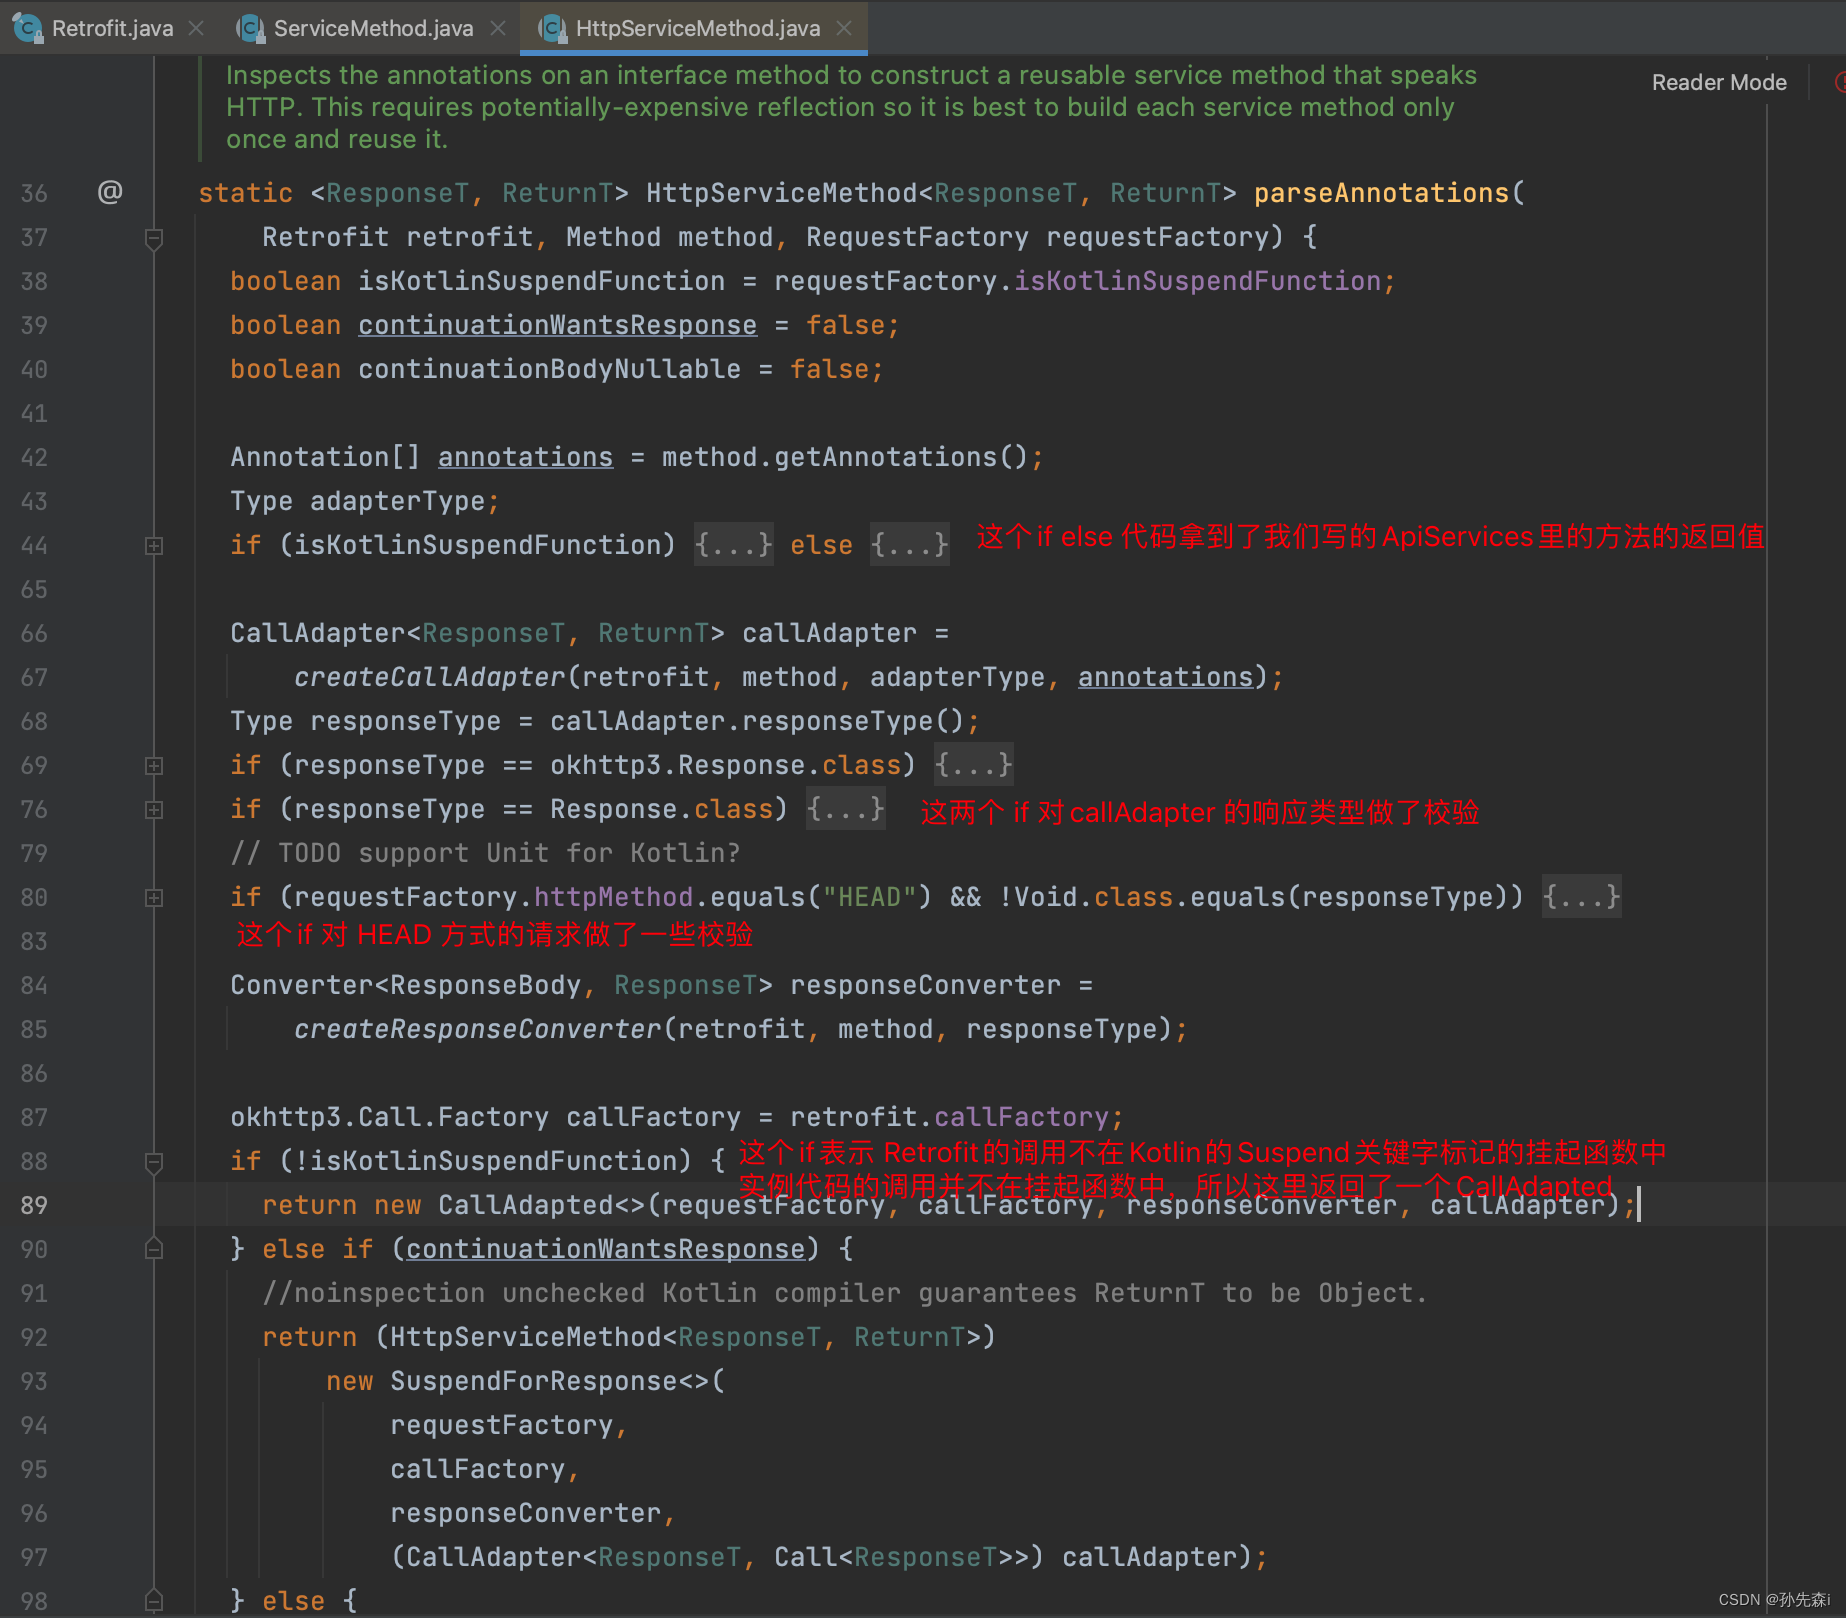The width and height of the screenshot is (1846, 1618).
Task: Expand the folded block at line 69
Action: click(154, 766)
